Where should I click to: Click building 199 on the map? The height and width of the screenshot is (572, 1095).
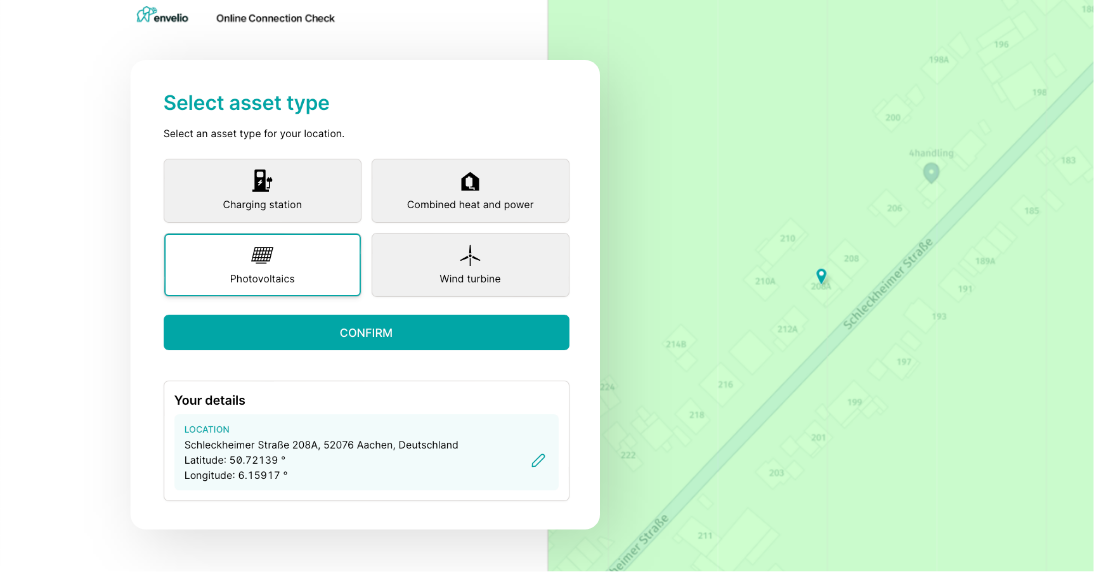(x=855, y=402)
